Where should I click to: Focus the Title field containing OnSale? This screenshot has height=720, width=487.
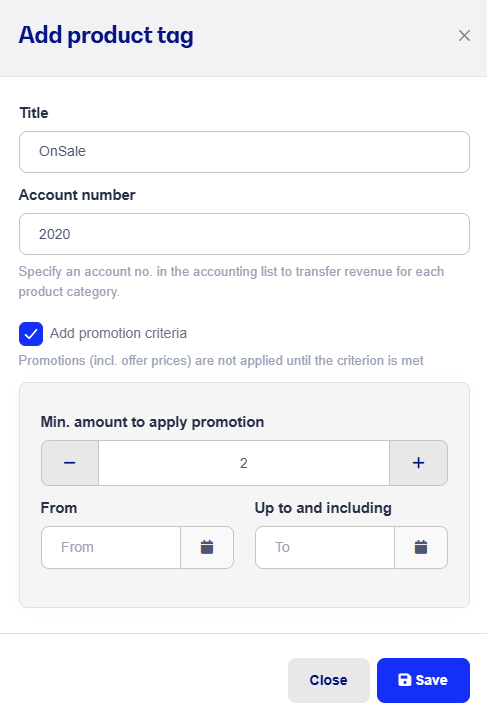click(244, 152)
